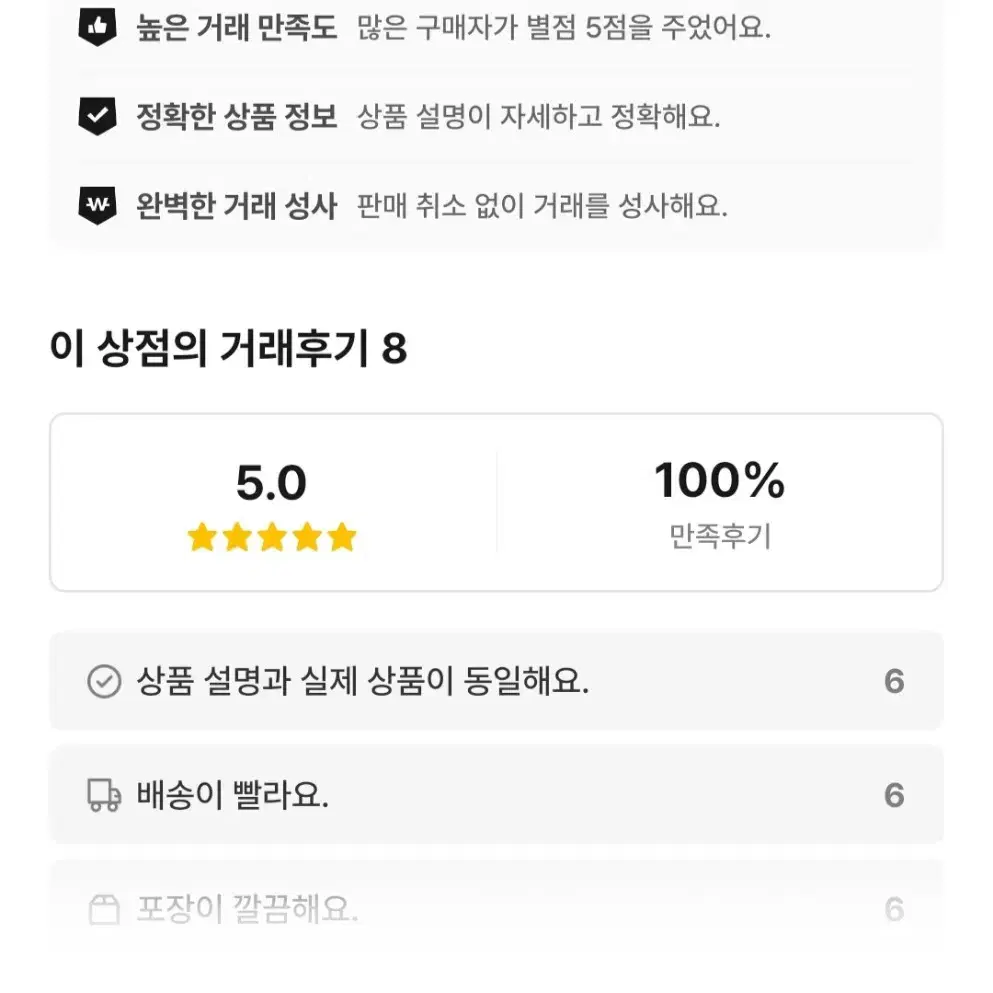This screenshot has height=993, width=993.
Task: Tap the checkmark shield badge icon
Action: pos(98,116)
